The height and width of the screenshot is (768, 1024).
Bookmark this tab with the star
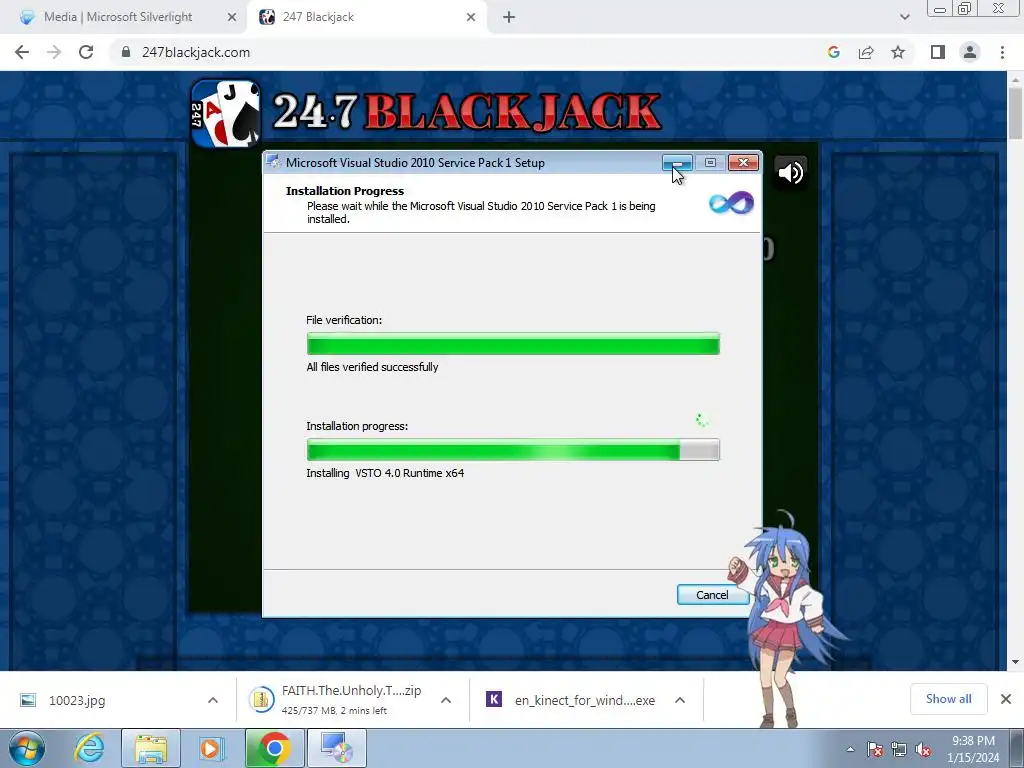(898, 52)
